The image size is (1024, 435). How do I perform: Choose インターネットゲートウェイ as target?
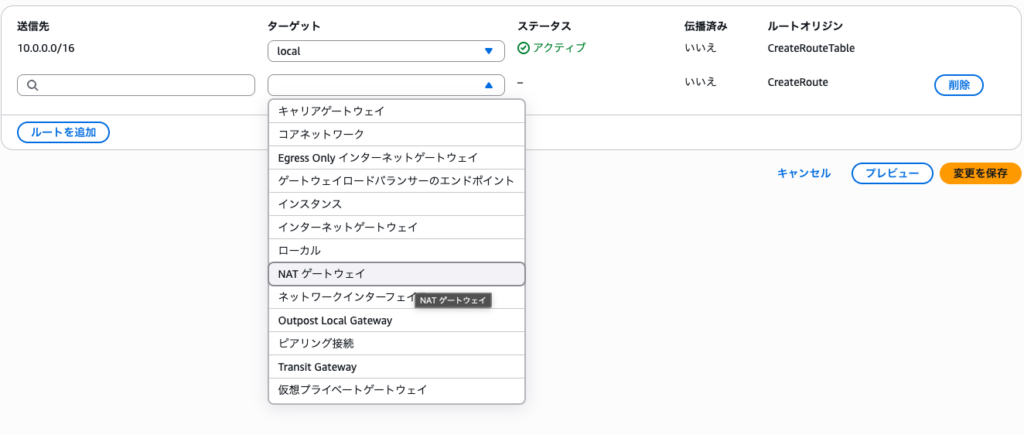[396, 227]
